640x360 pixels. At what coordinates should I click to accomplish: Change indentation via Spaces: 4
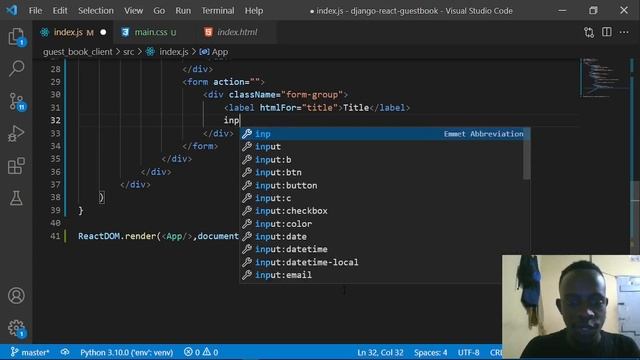[430, 352]
